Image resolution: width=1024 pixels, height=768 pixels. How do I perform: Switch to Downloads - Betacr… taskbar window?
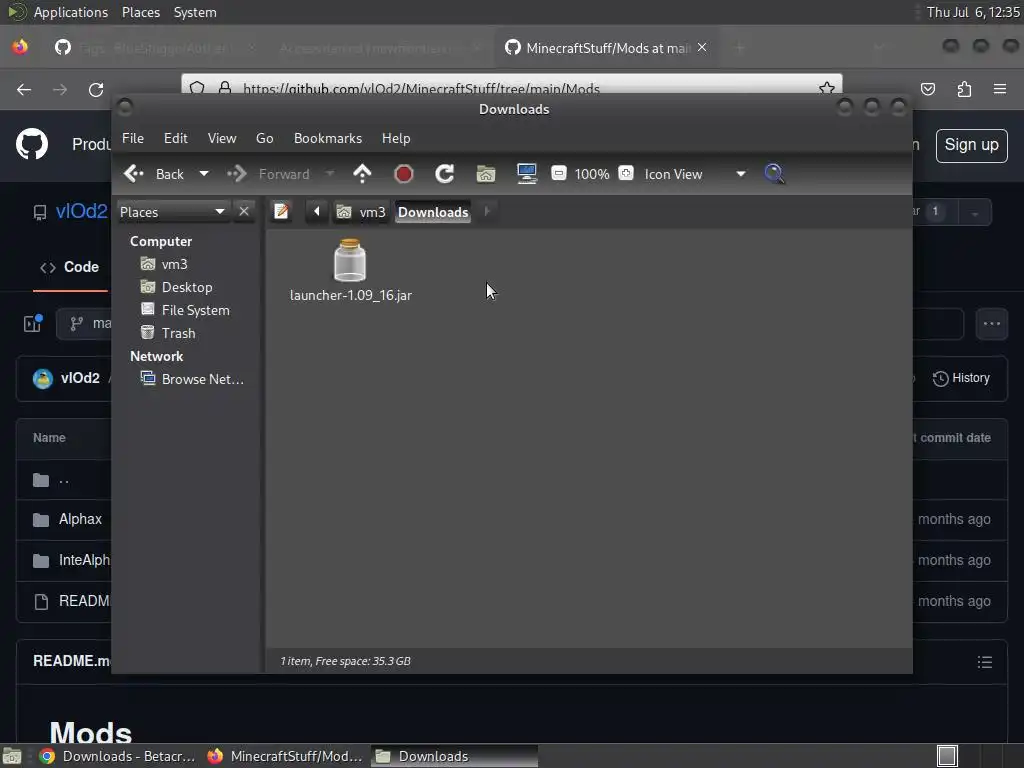pyautogui.click(x=118, y=756)
